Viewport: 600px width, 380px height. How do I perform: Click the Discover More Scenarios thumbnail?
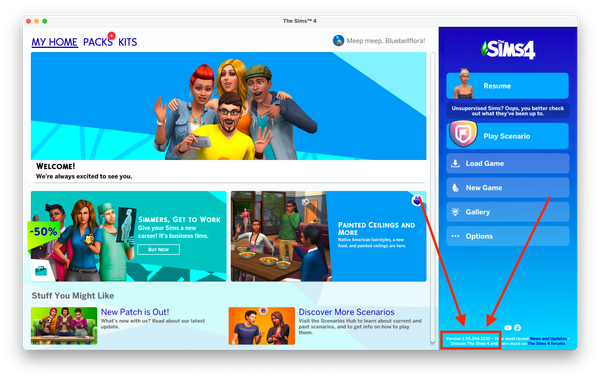(262, 326)
